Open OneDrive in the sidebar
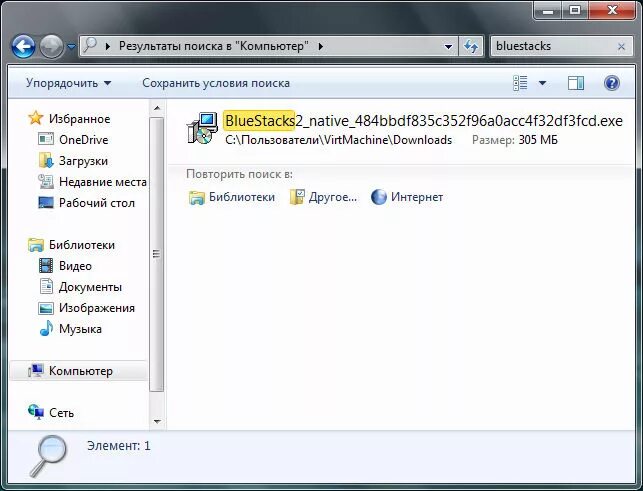This screenshot has width=643, height=491. [x=84, y=140]
